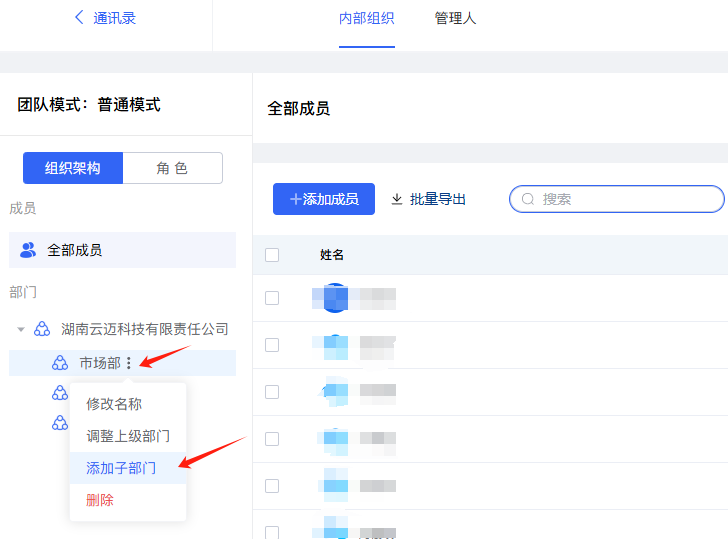The width and height of the screenshot is (728, 539).
Task: Click the 添加成员 button
Action: [x=324, y=199]
